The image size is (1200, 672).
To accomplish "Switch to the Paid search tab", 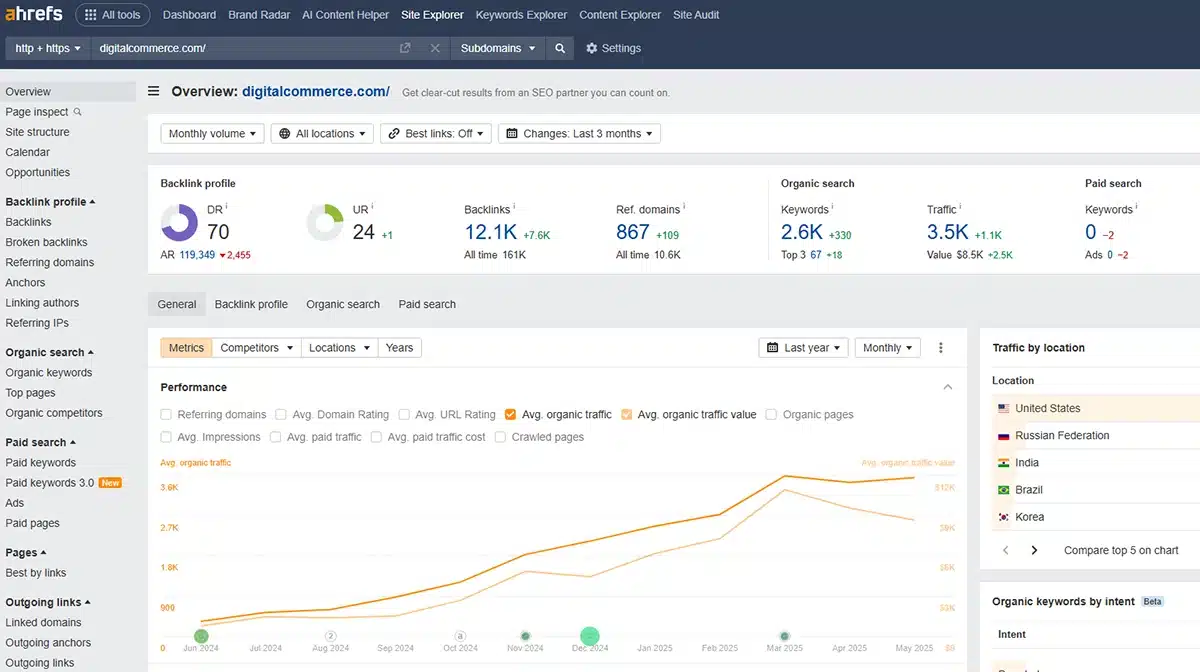I will pos(427,304).
